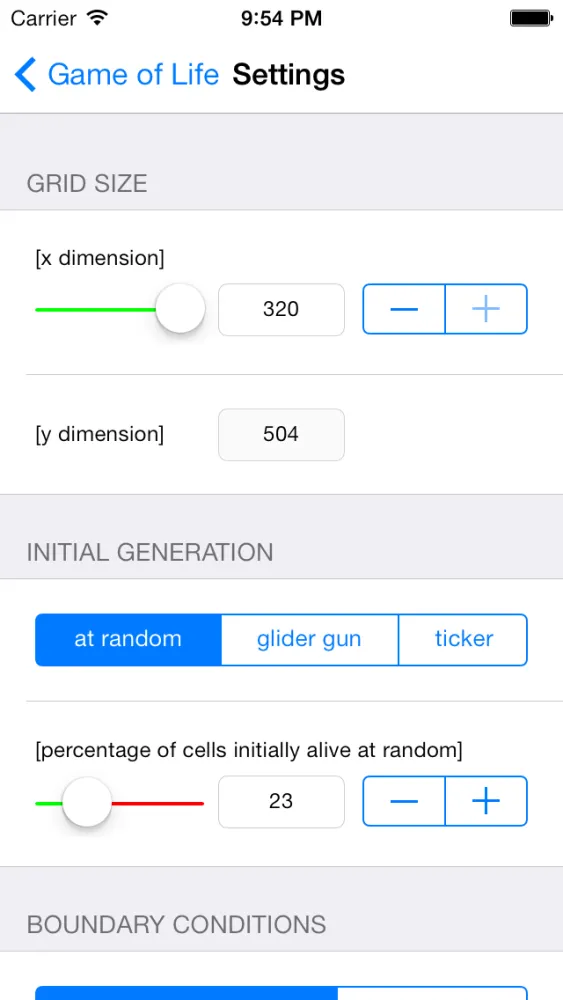Screen dimensions: 563x1000
Task: Select the "ticker" initial generation option
Action: (464, 640)
